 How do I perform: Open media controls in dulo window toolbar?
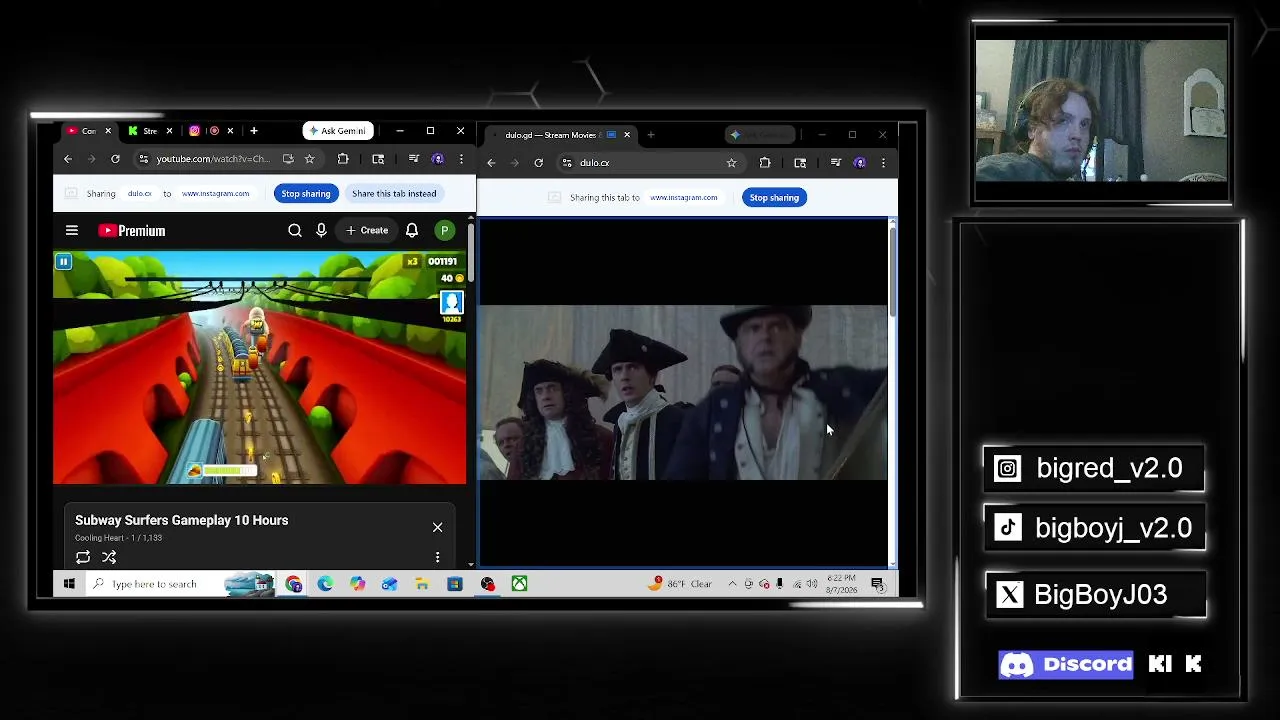835,163
